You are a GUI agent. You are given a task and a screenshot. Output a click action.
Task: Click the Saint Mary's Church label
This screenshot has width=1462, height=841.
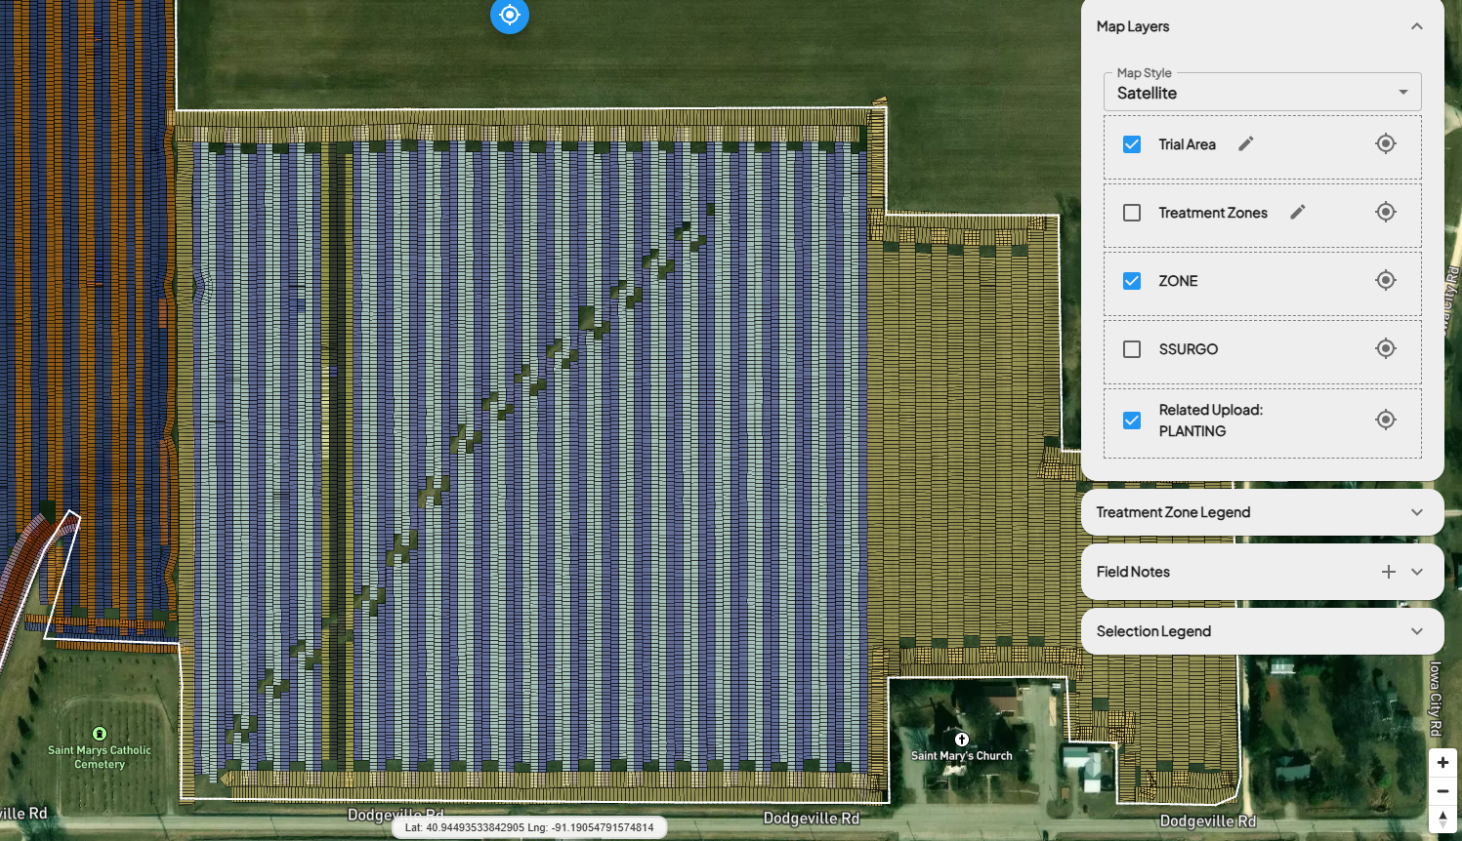click(x=961, y=756)
